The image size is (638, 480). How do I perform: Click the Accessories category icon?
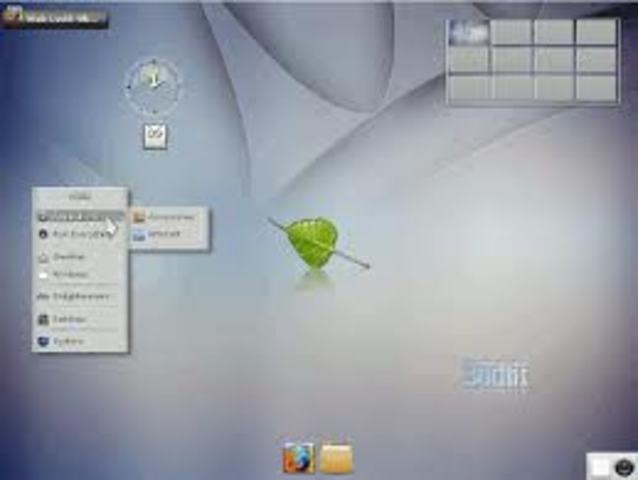tap(139, 217)
